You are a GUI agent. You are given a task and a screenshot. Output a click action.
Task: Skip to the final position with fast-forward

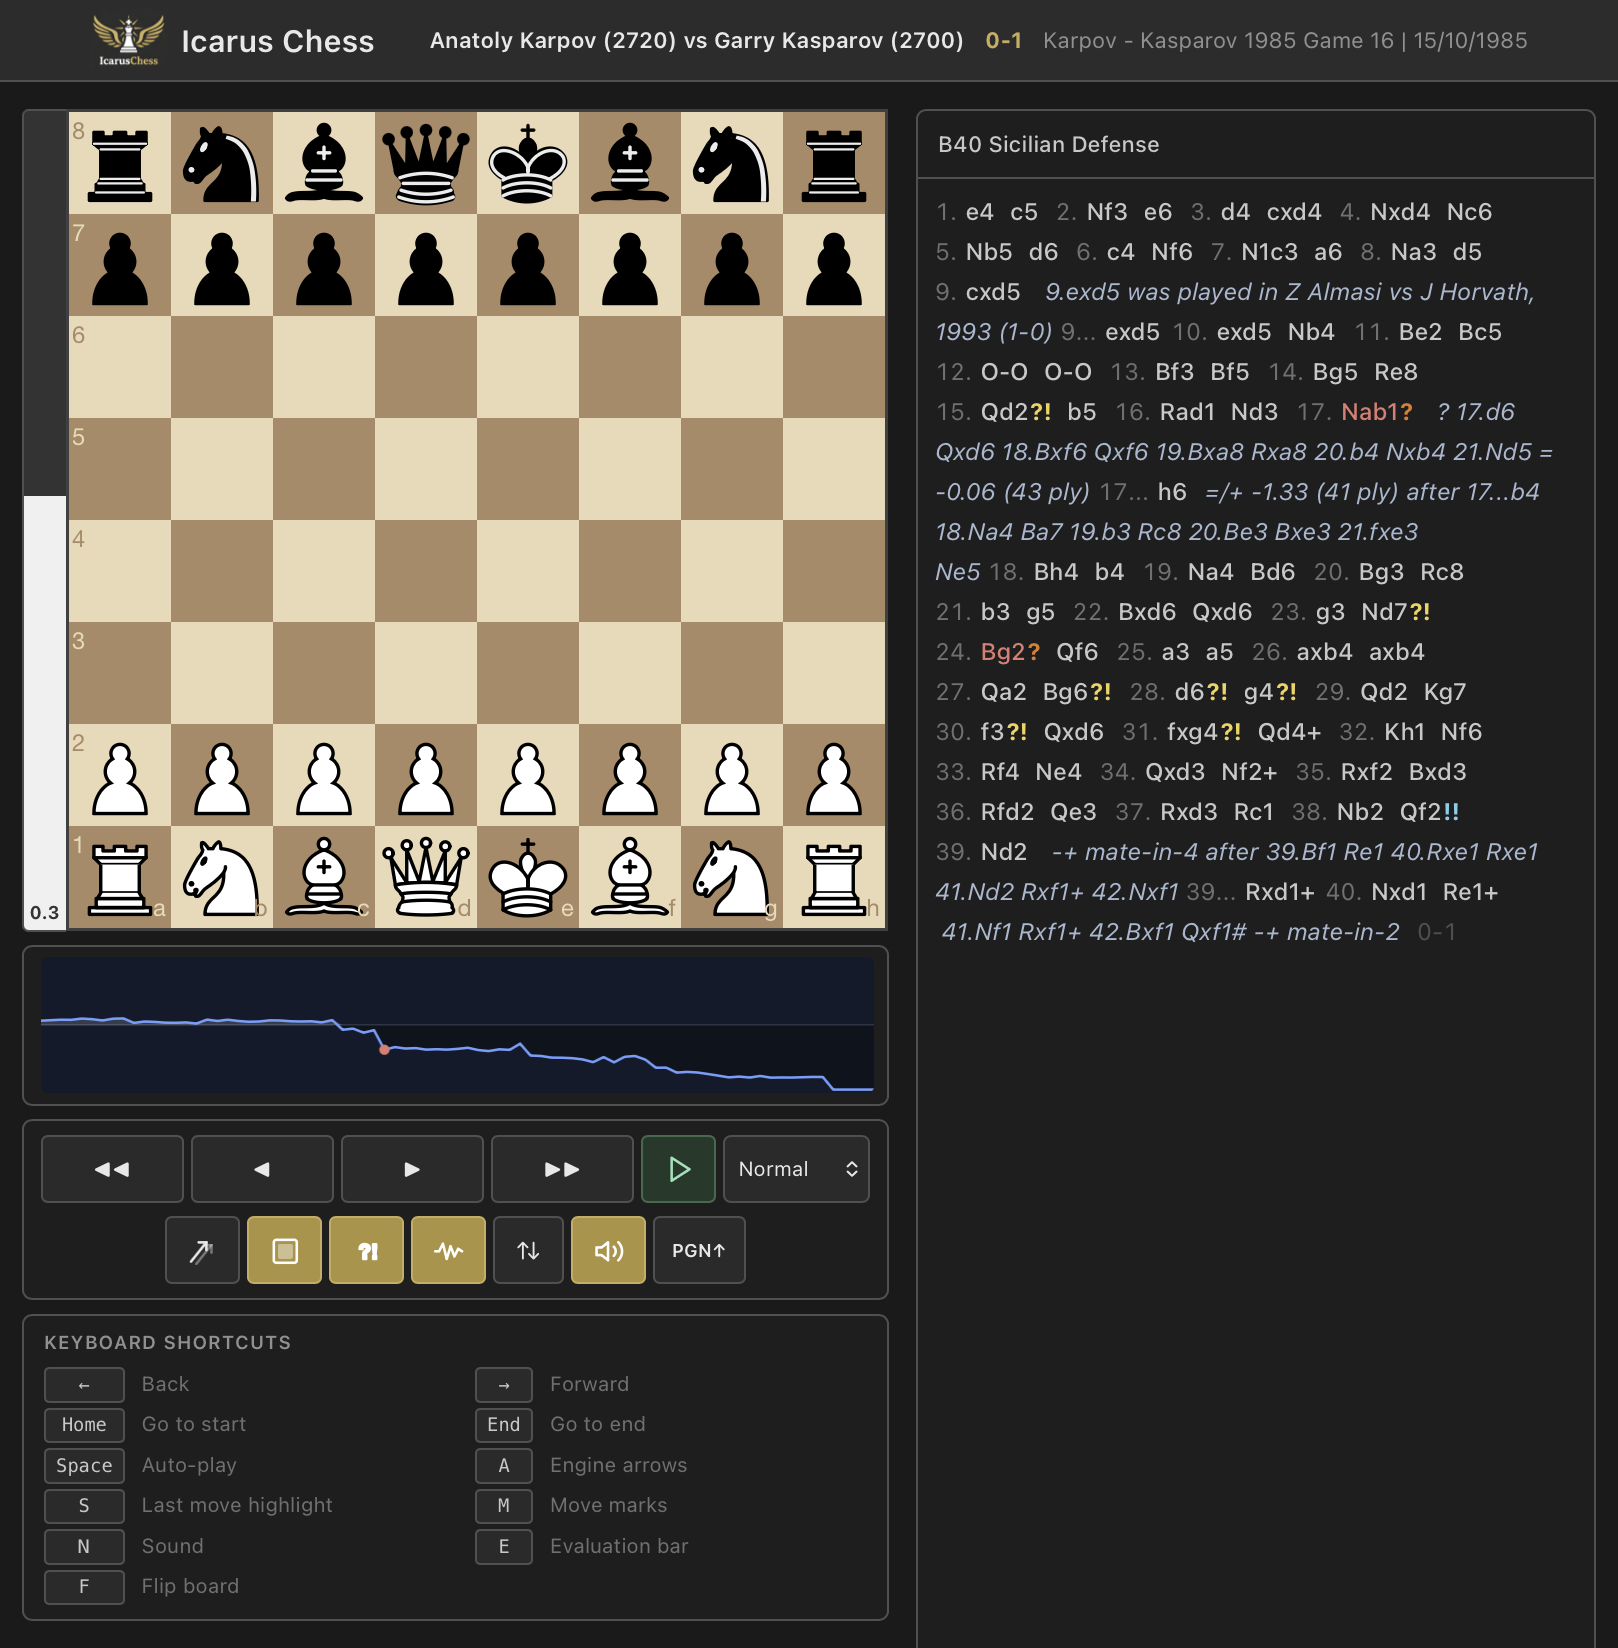pyautogui.click(x=562, y=1168)
